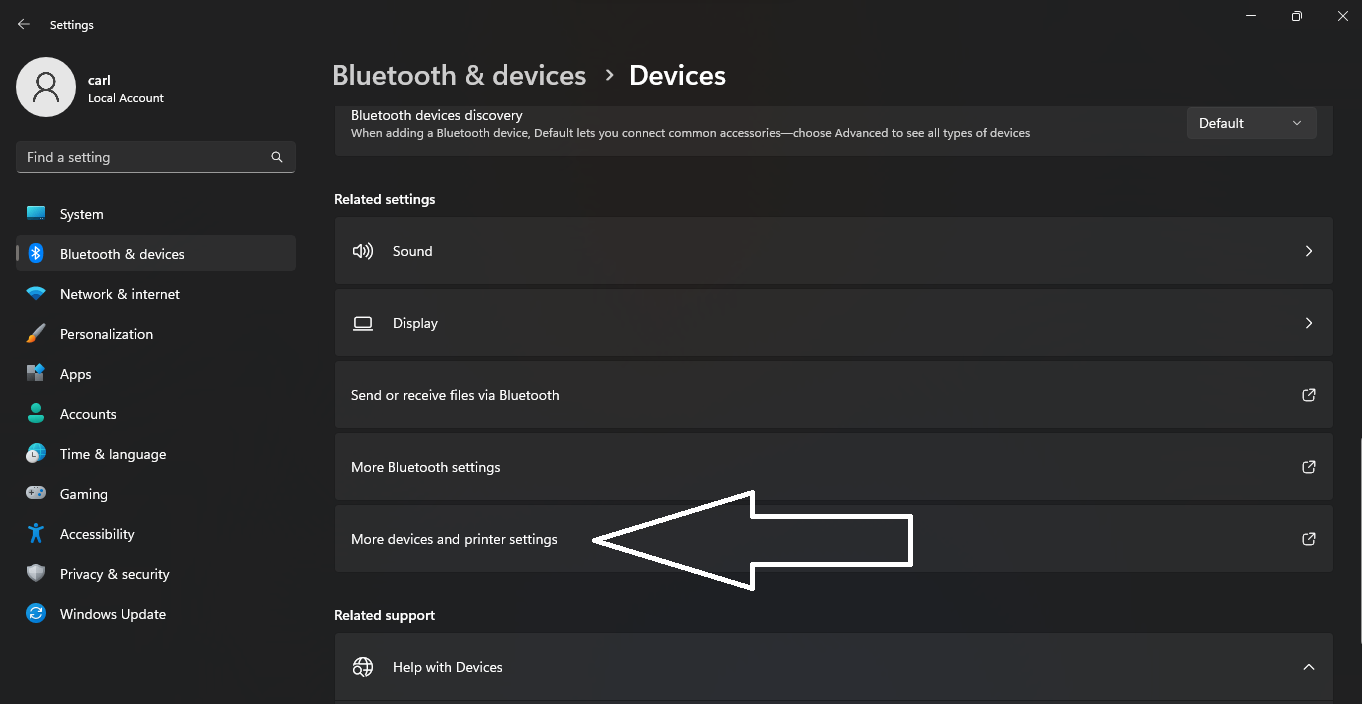The height and width of the screenshot is (704, 1362).
Task: Expand the Sound settings chevron
Action: tap(1308, 251)
